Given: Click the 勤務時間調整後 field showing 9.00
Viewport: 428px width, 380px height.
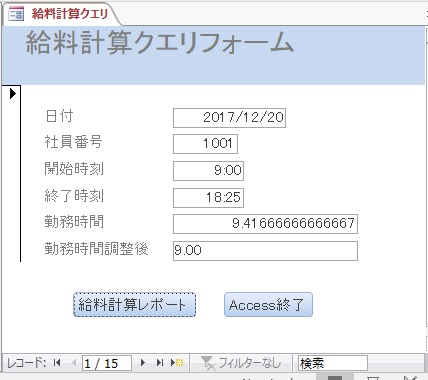Looking at the screenshot, I should pos(265,251).
